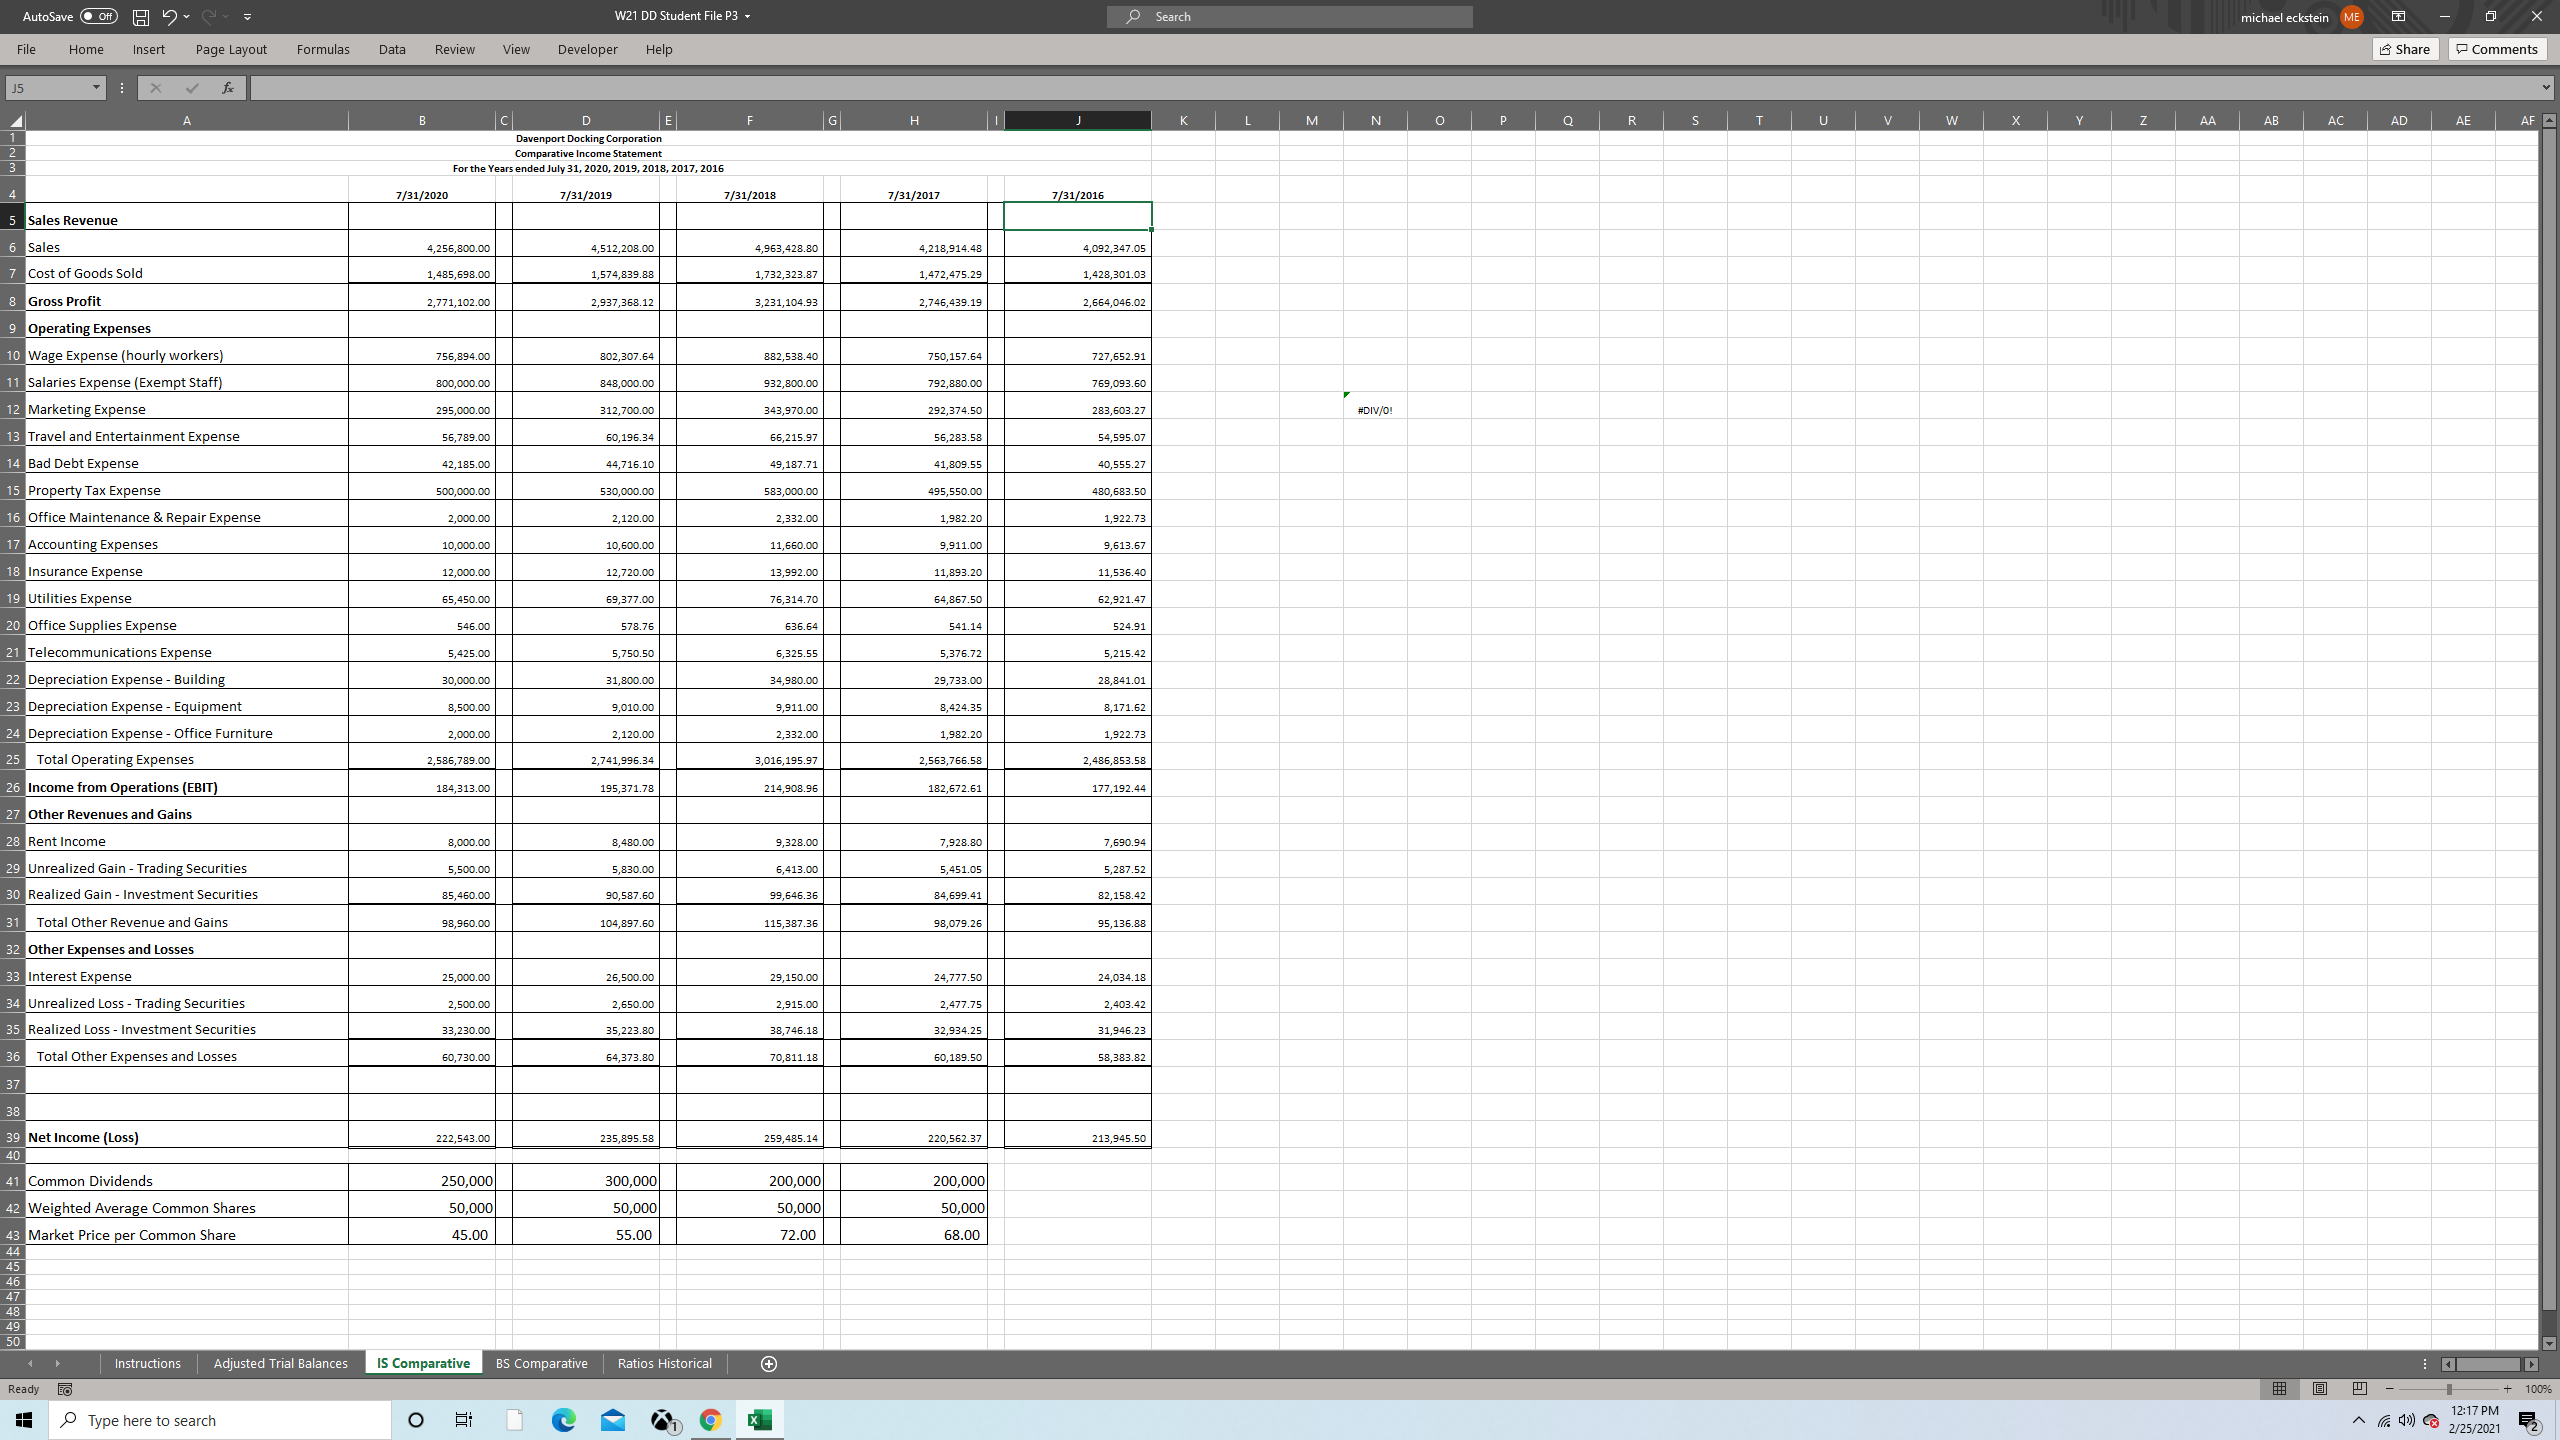Add a new sheet with plus icon

click(x=768, y=1364)
